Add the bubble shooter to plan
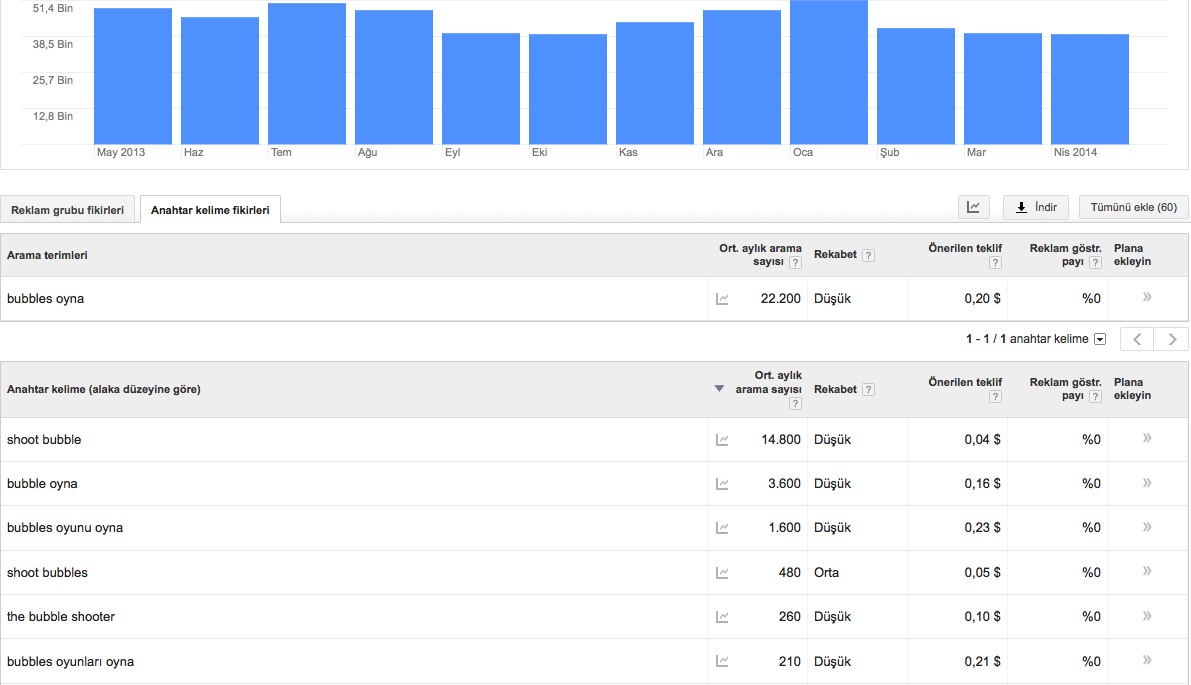The width and height of the screenshot is (1191, 685). coord(1146,616)
